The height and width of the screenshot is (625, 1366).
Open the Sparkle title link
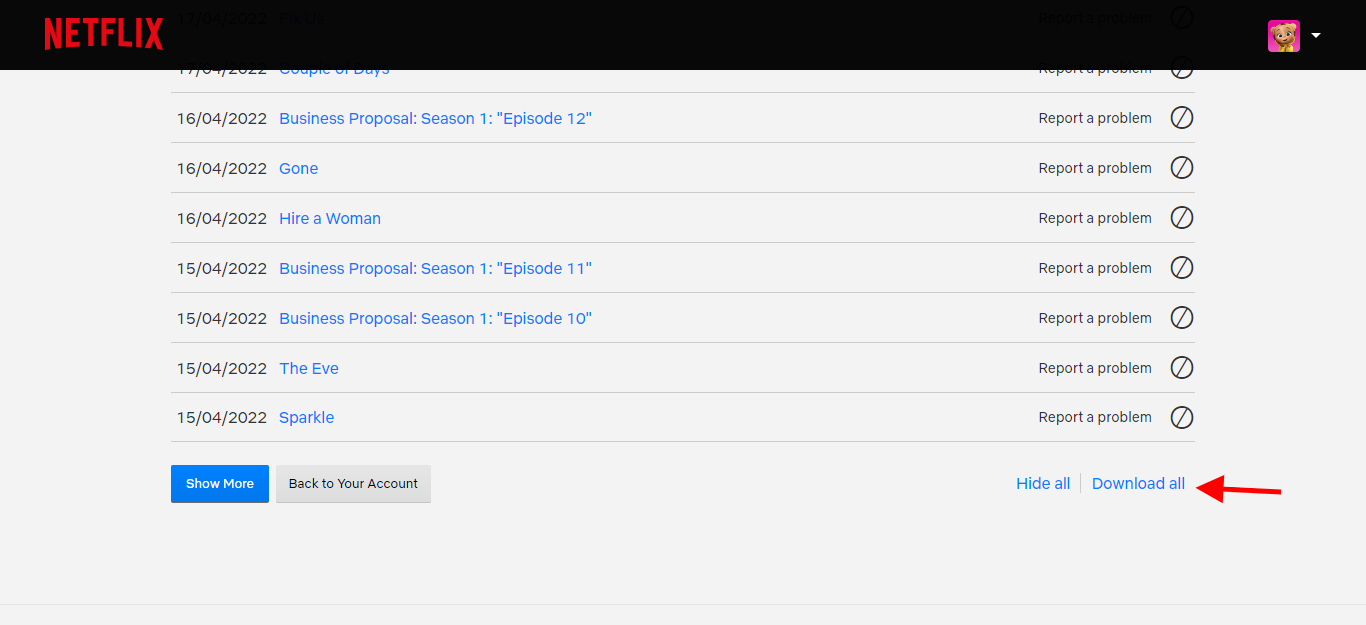306,417
